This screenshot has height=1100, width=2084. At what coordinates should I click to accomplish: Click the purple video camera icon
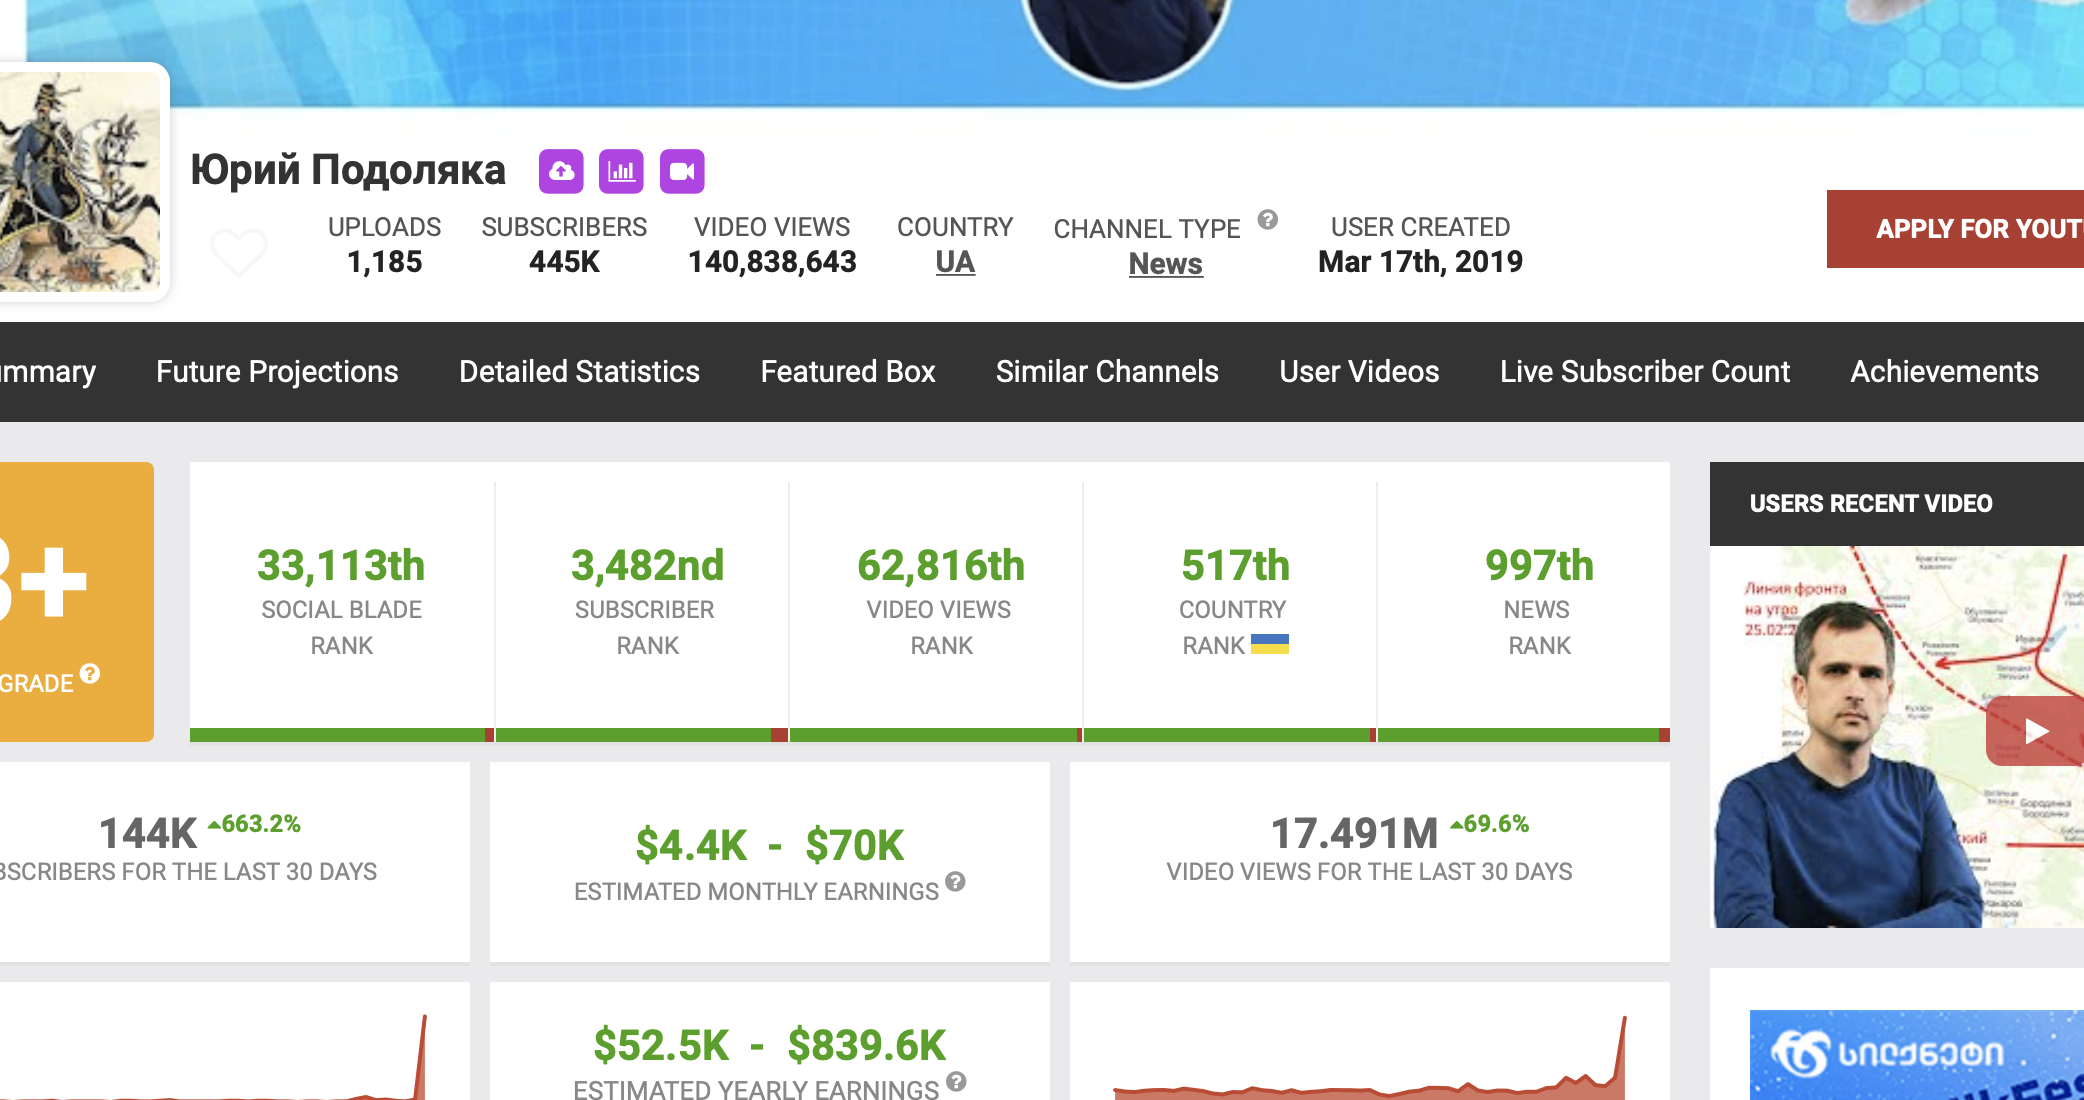pos(682,171)
